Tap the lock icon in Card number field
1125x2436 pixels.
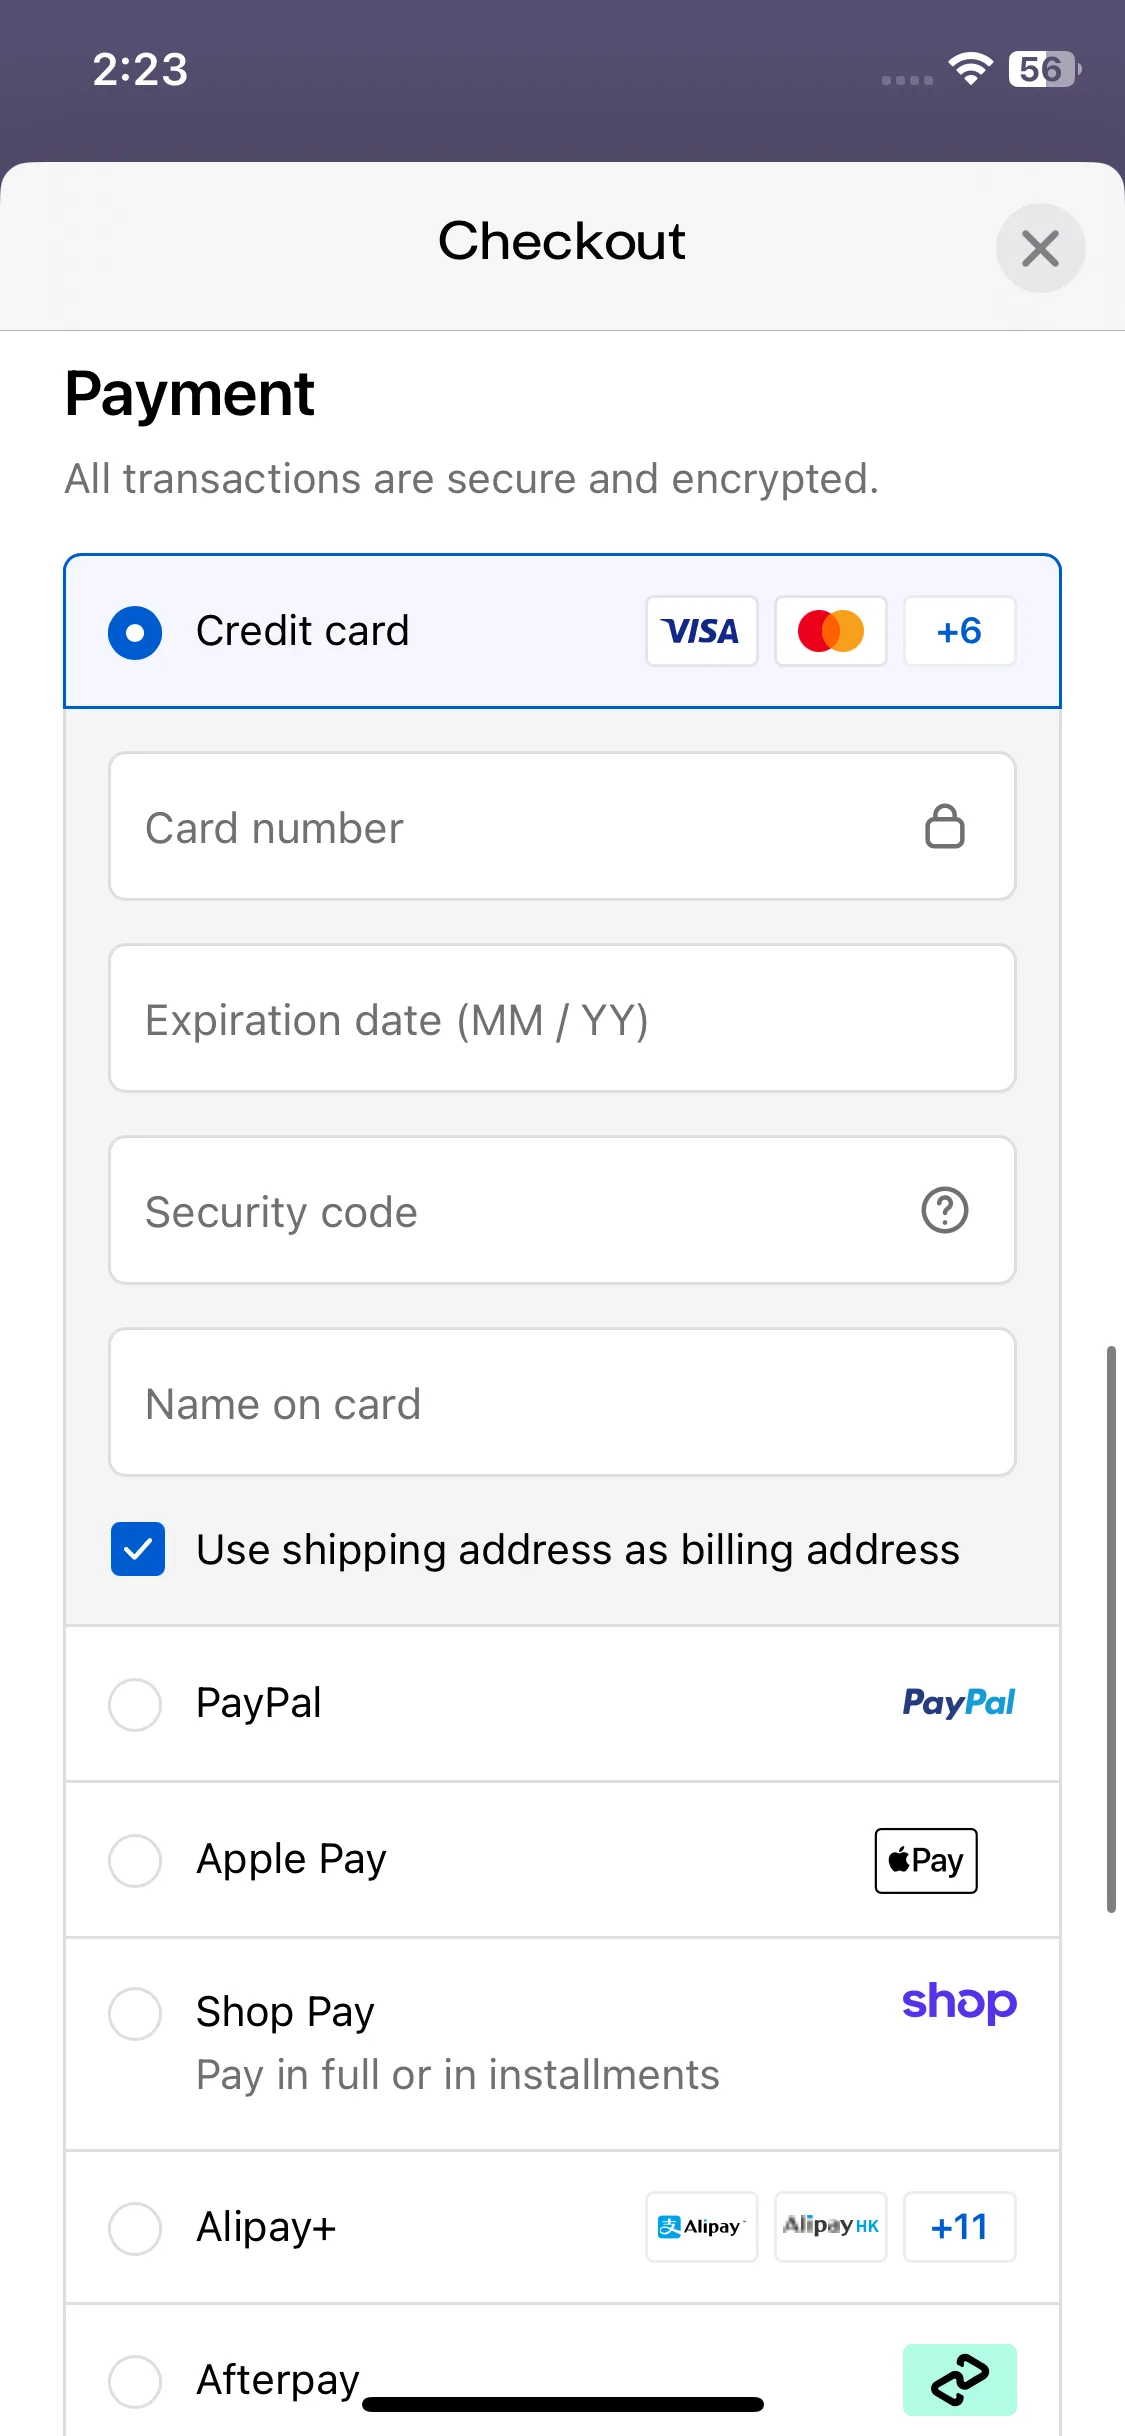pyautogui.click(x=944, y=826)
